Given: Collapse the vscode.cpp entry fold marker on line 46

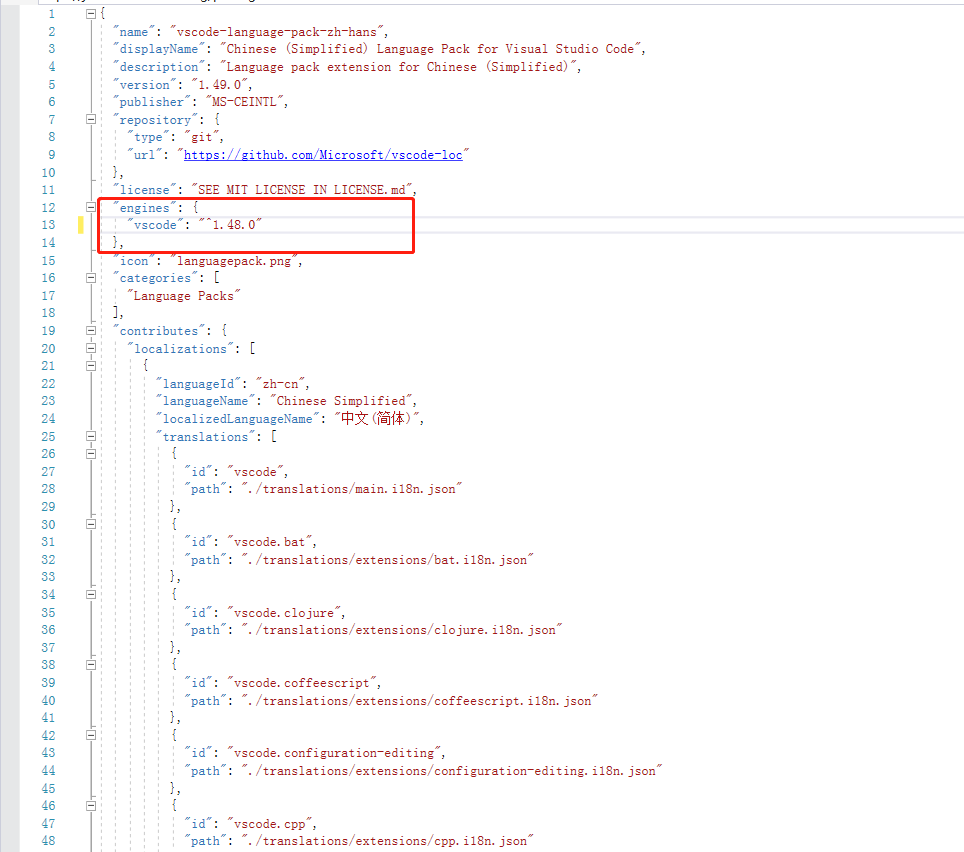Looking at the screenshot, I should tap(91, 805).
